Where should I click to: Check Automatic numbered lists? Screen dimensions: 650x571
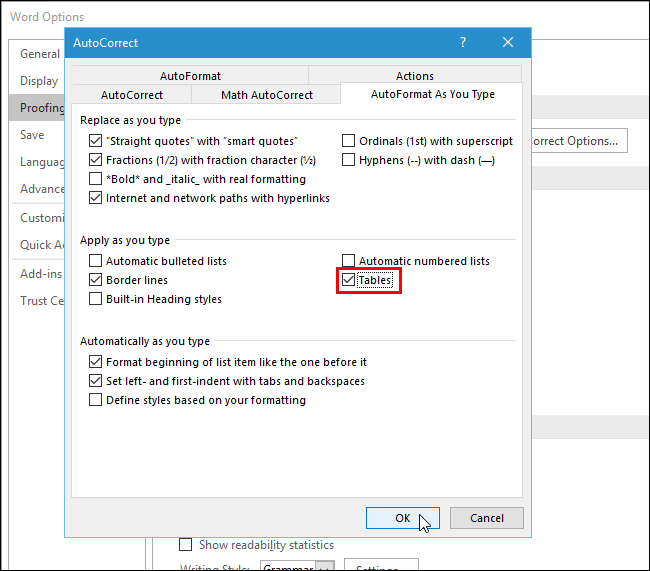coord(348,261)
